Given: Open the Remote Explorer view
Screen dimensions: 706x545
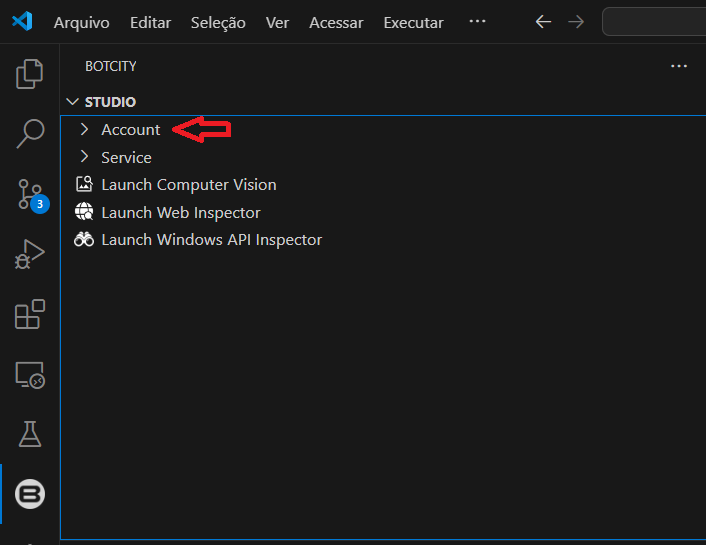Looking at the screenshot, I should pyautogui.click(x=30, y=375).
